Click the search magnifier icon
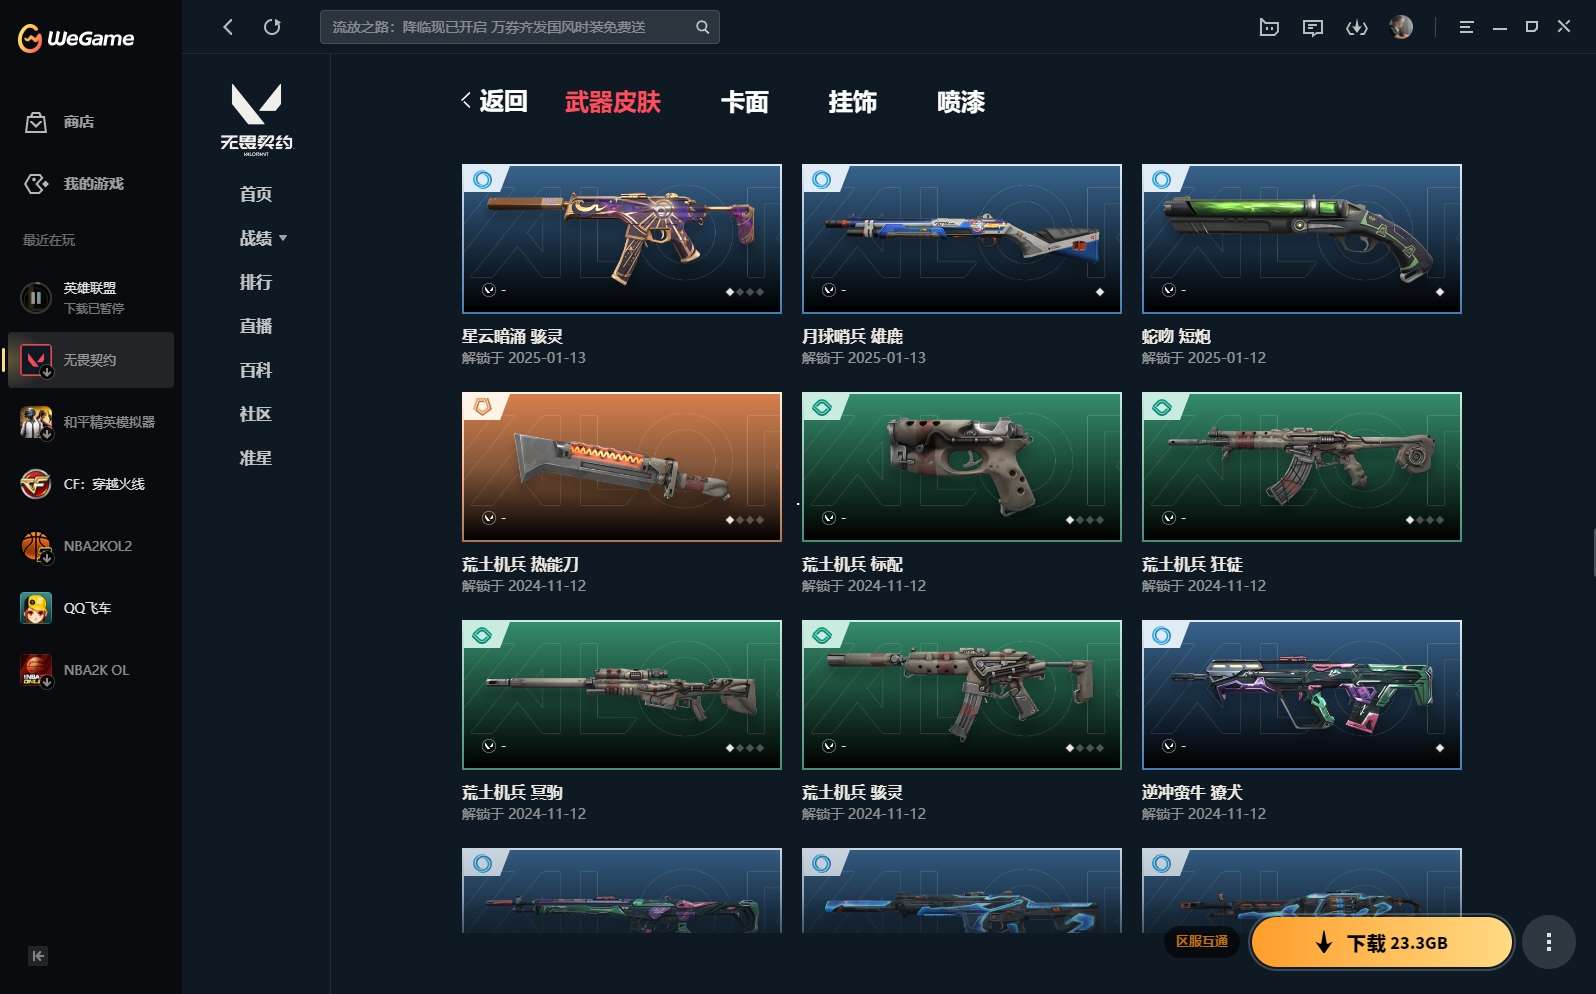The width and height of the screenshot is (1596, 994). (x=702, y=27)
